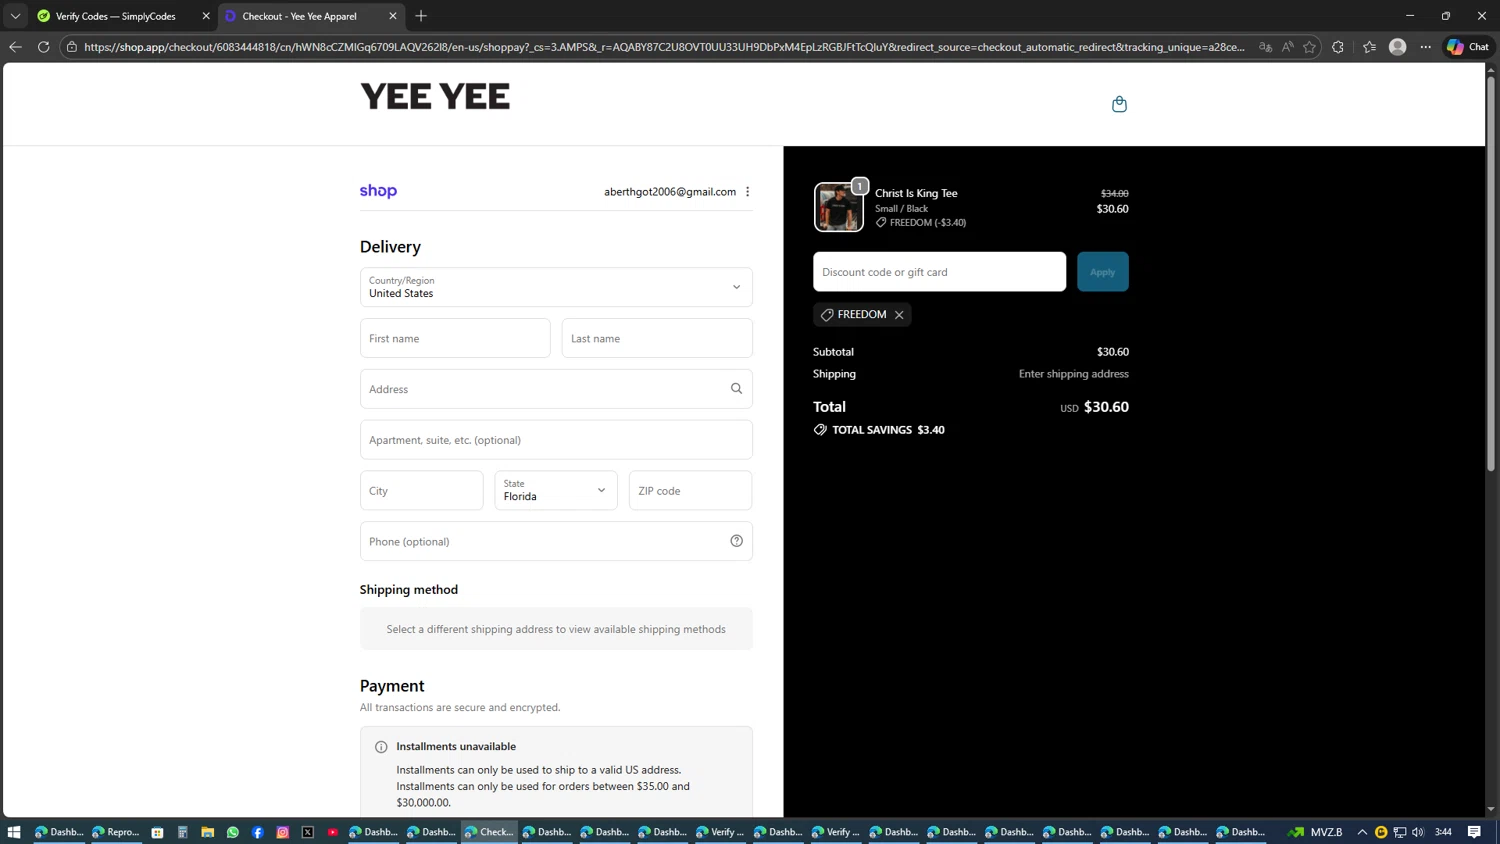The height and width of the screenshot is (844, 1500).
Task: Open the volume control in system tray
Action: 1418,832
